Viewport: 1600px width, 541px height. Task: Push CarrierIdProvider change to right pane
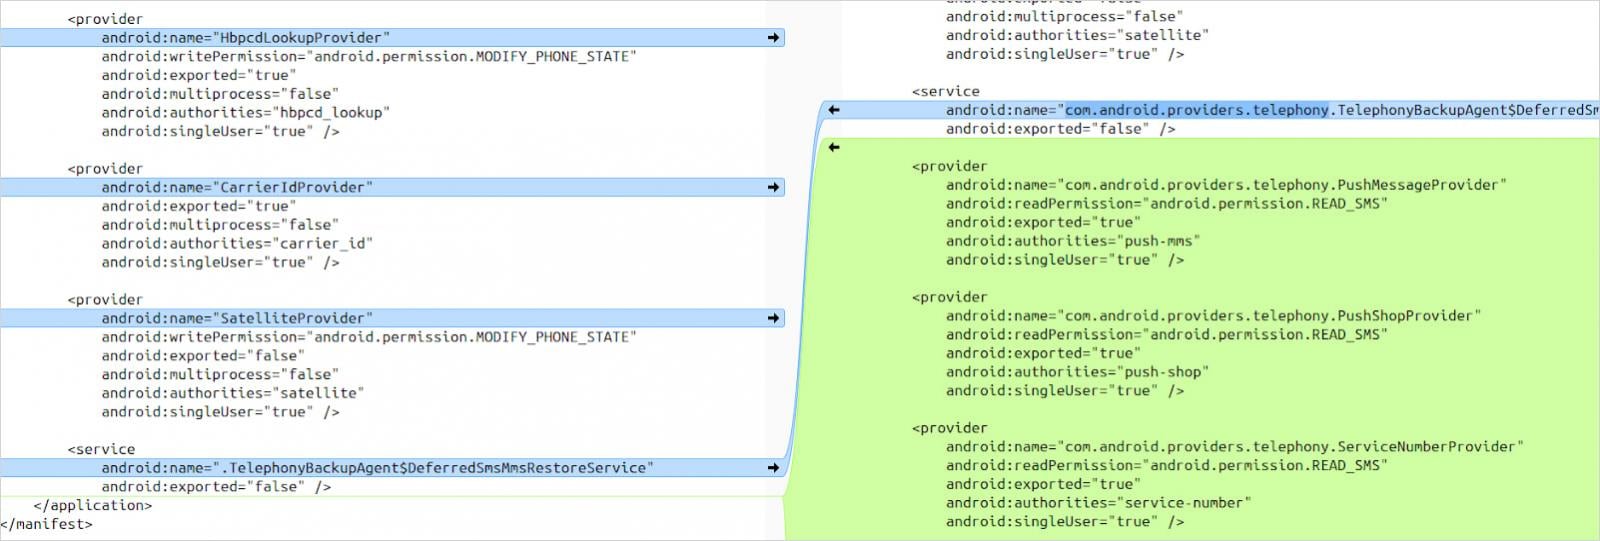(773, 187)
